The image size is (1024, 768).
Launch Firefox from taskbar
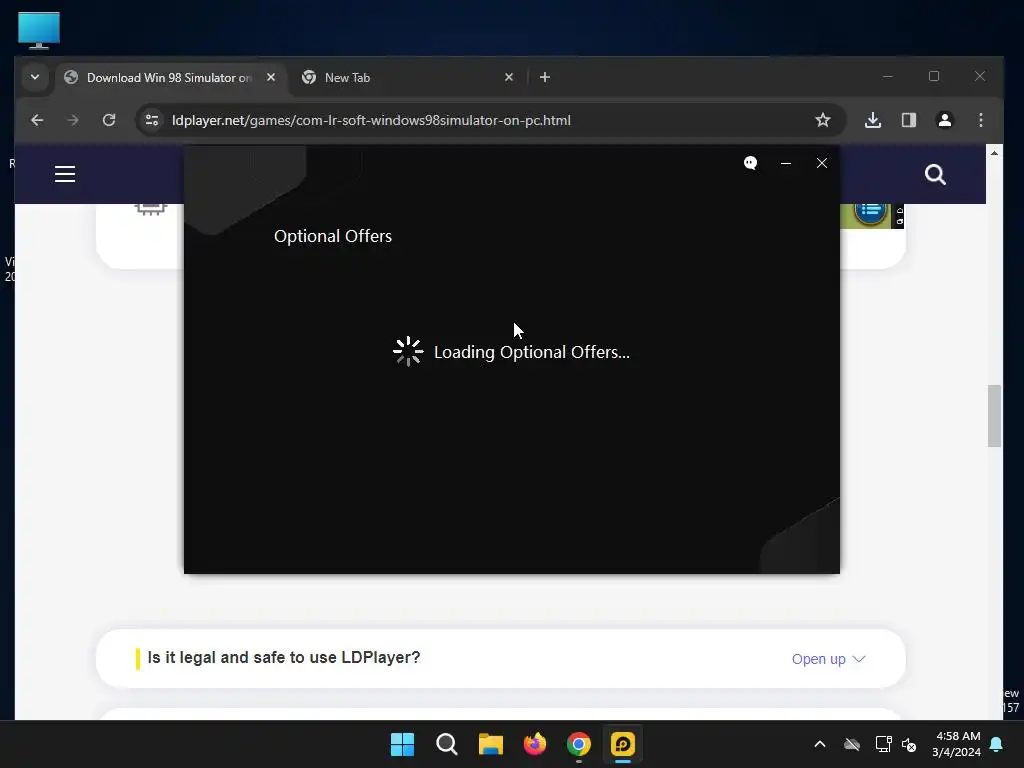[535, 744]
